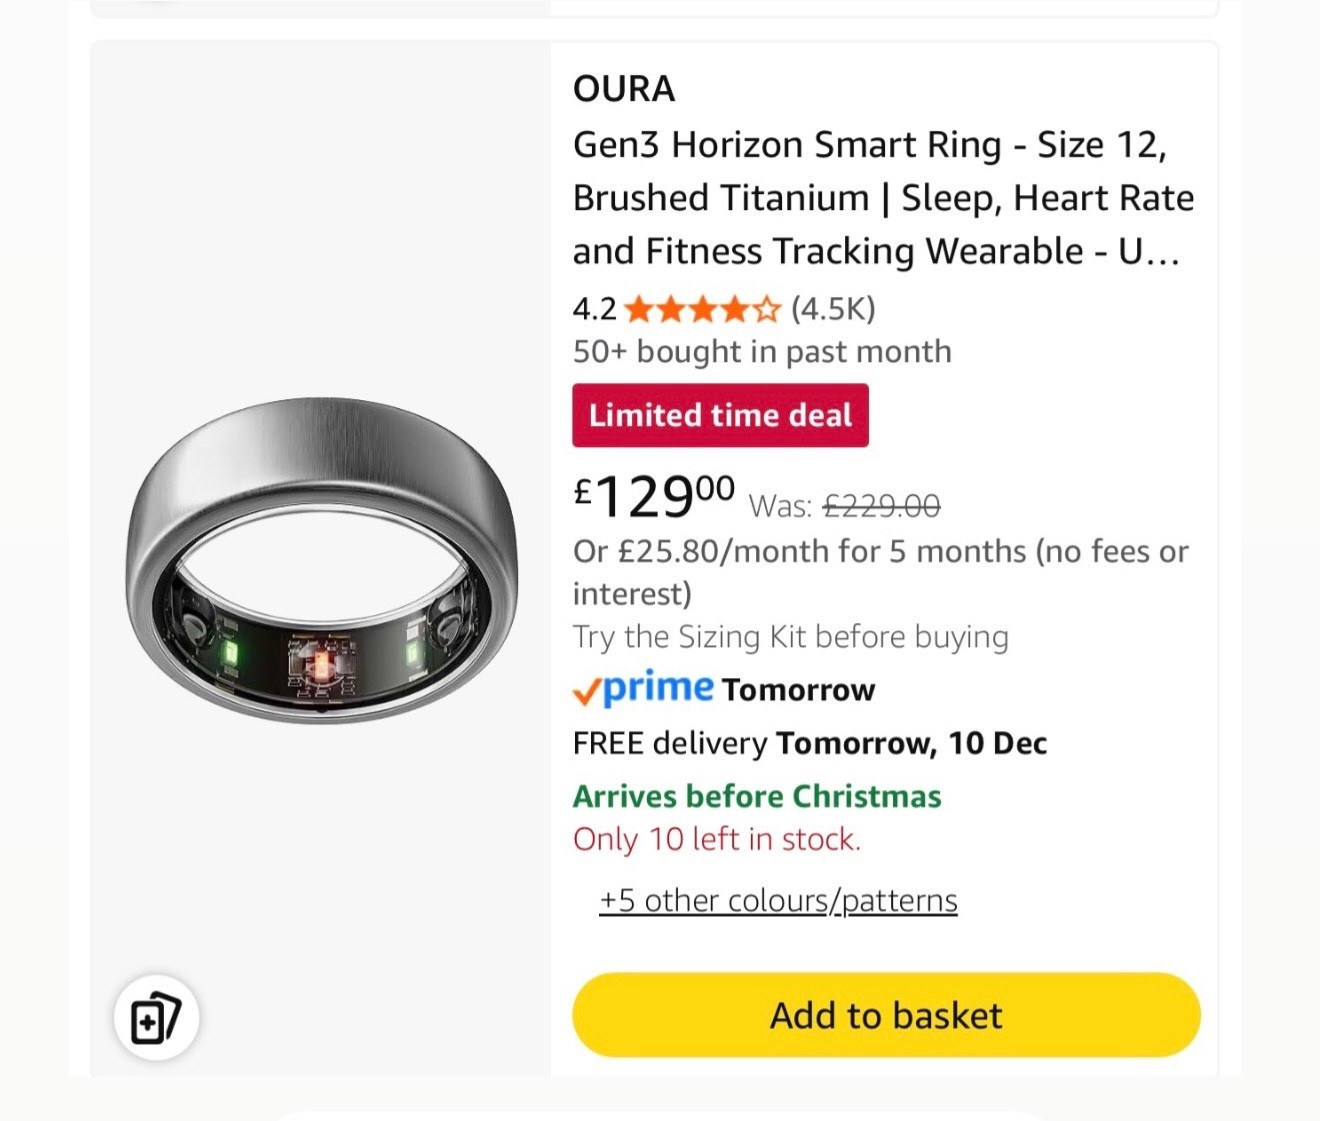This screenshot has height=1121, width=1320.
Task: Click the orange Prime tick mark
Action: (586, 689)
